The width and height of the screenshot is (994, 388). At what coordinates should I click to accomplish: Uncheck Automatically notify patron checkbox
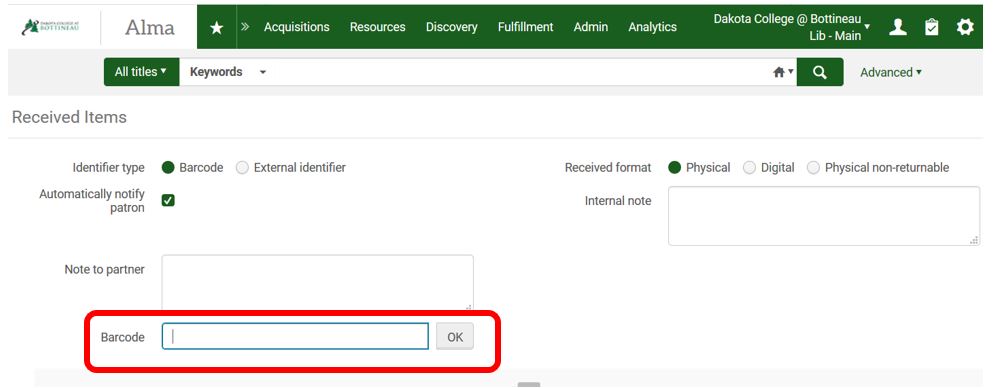pyautogui.click(x=168, y=200)
